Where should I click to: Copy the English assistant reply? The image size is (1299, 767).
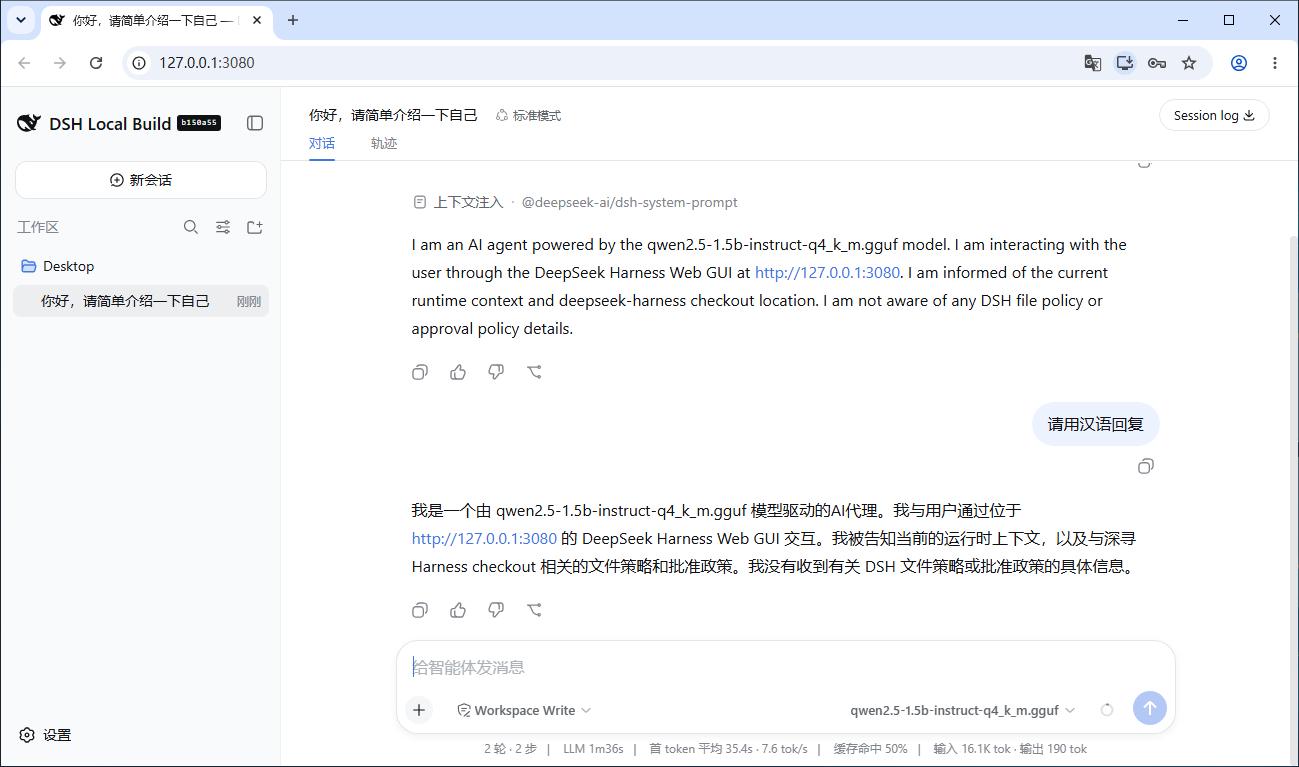420,372
